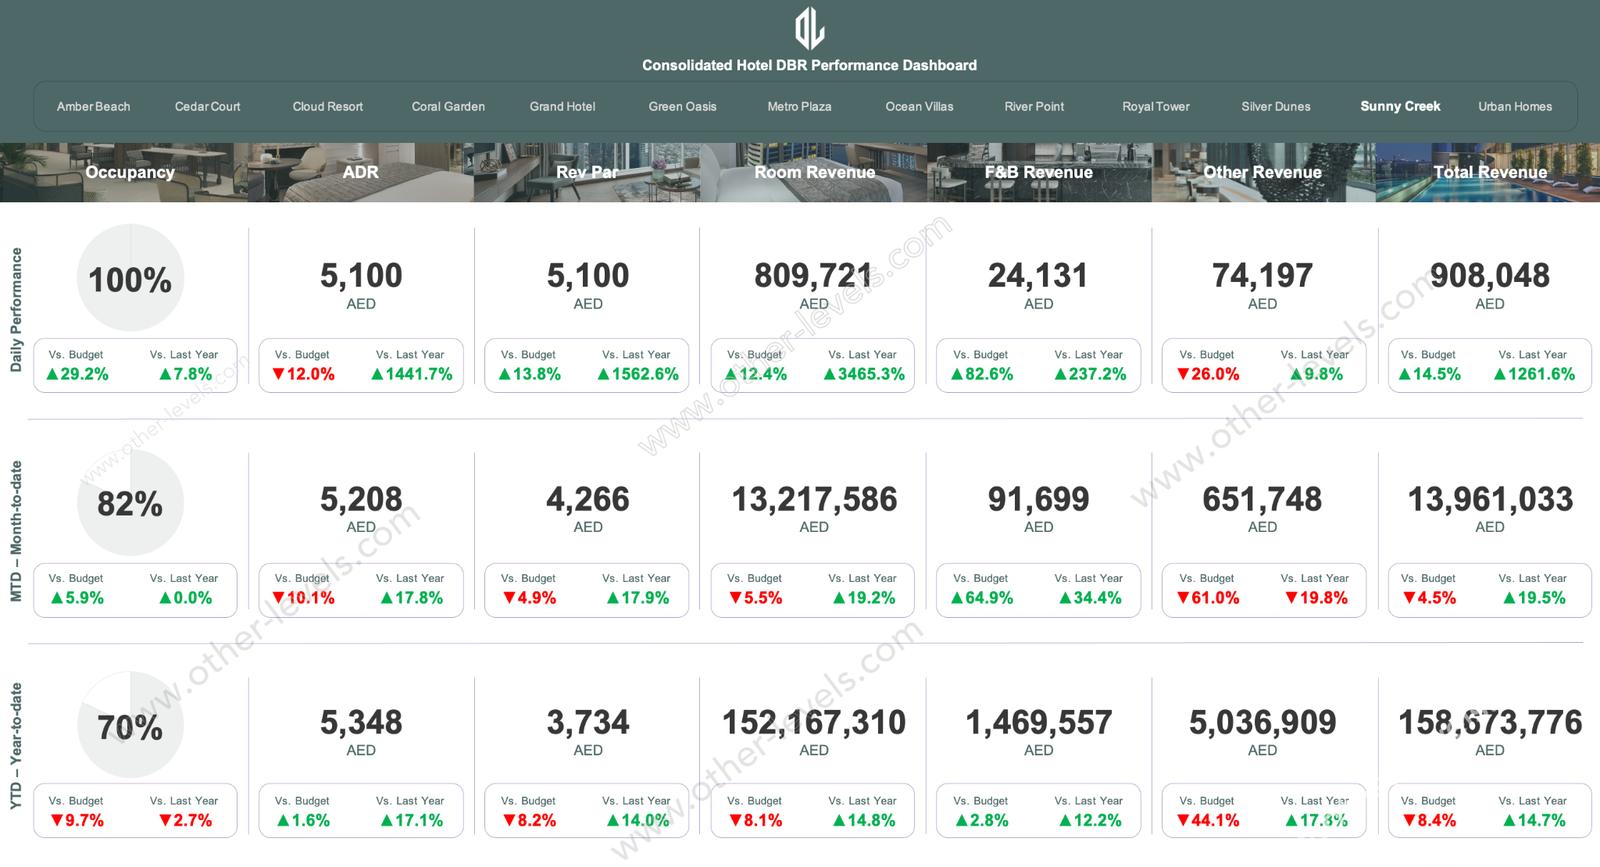
Task: Click YTD Rev Par value 3,734
Action: pyautogui.click(x=588, y=722)
